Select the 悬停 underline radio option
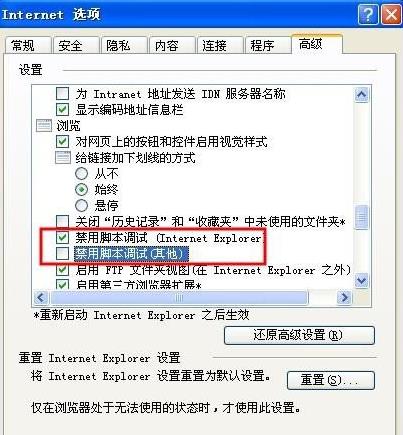The height and width of the screenshot is (435, 403). (x=81, y=205)
